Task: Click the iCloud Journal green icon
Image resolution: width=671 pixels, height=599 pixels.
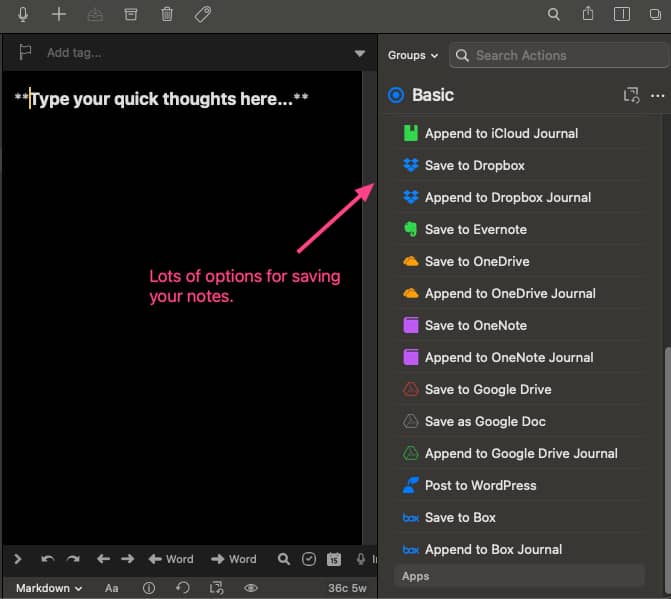Action: click(410, 133)
